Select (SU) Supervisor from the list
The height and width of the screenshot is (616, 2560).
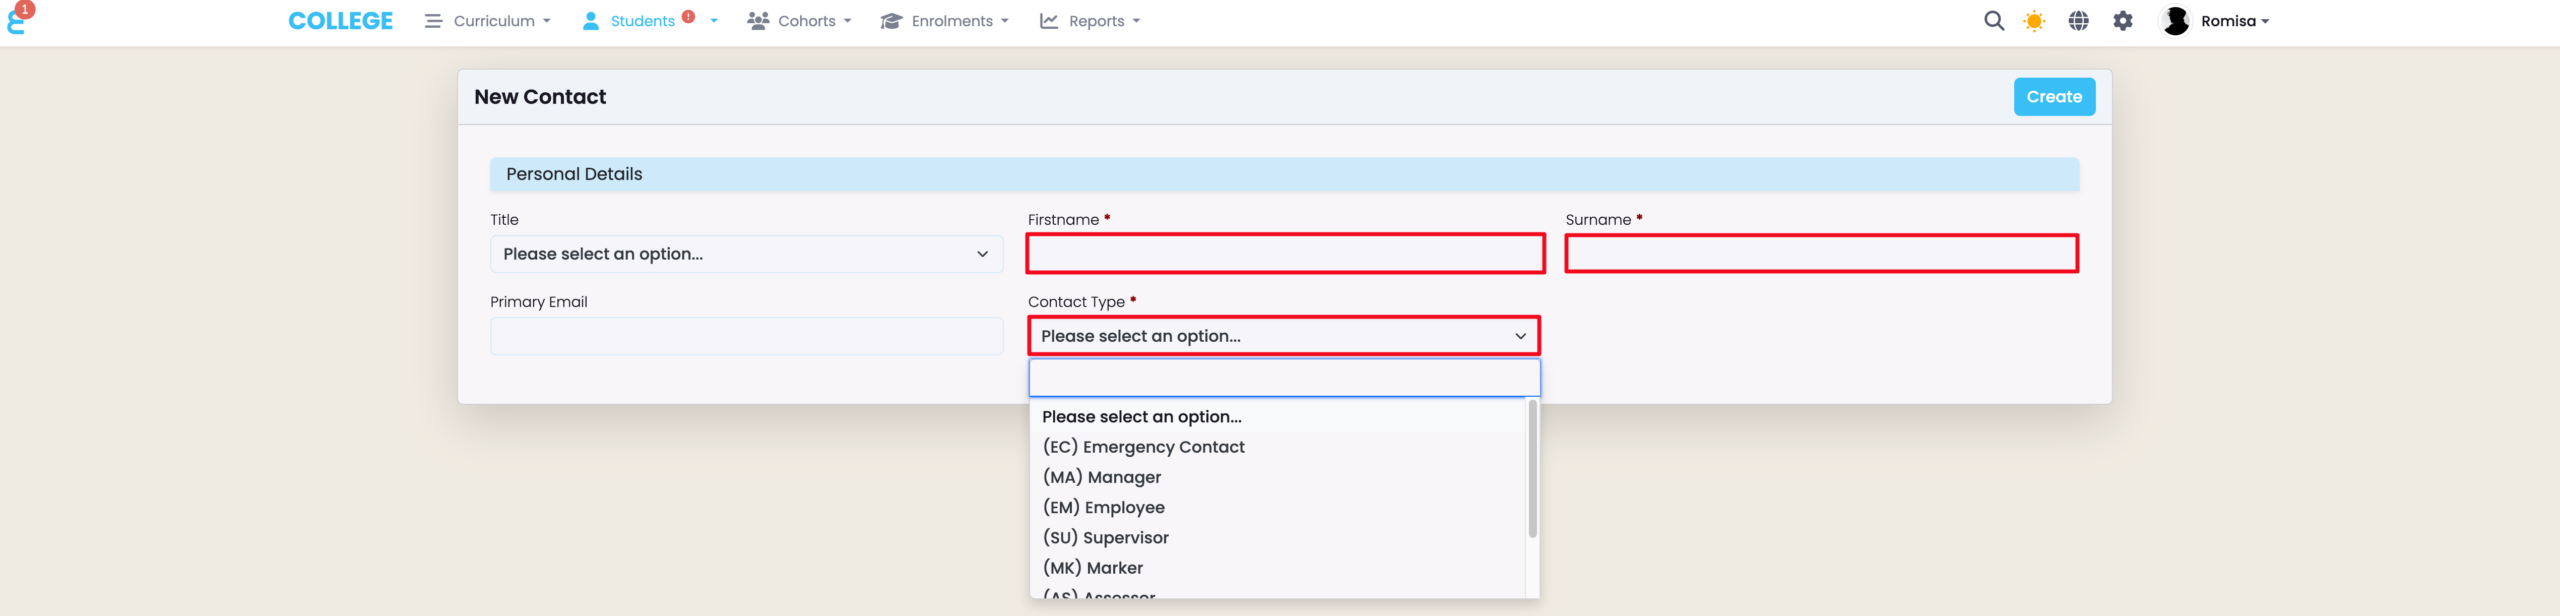[1105, 538]
